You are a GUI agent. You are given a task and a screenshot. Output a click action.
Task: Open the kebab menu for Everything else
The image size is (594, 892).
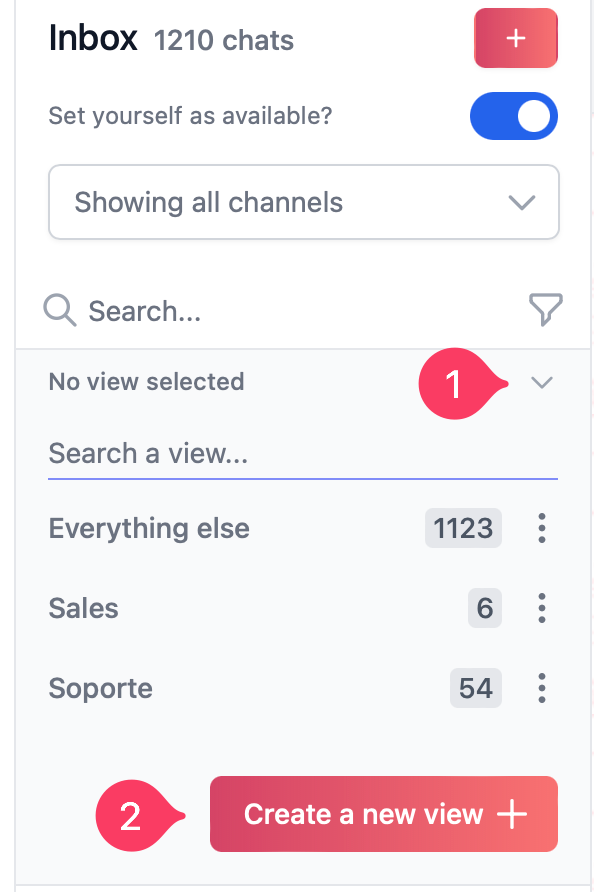point(541,528)
